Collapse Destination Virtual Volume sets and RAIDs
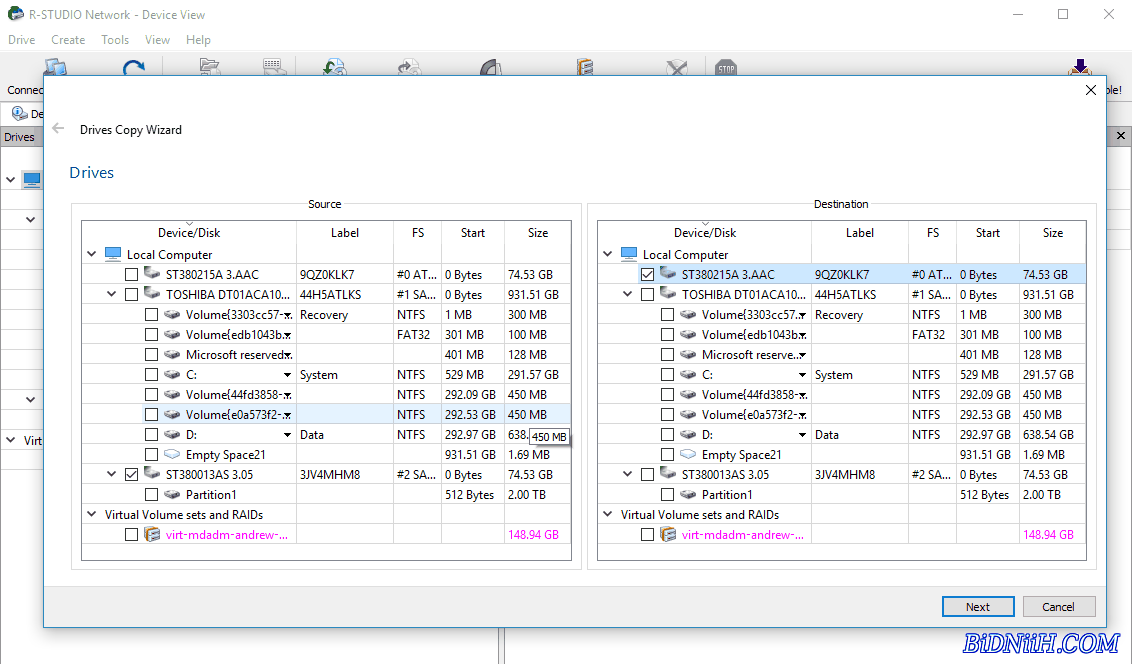Image resolution: width=1132 pixels, height=664 pixels. click(608, 514)
